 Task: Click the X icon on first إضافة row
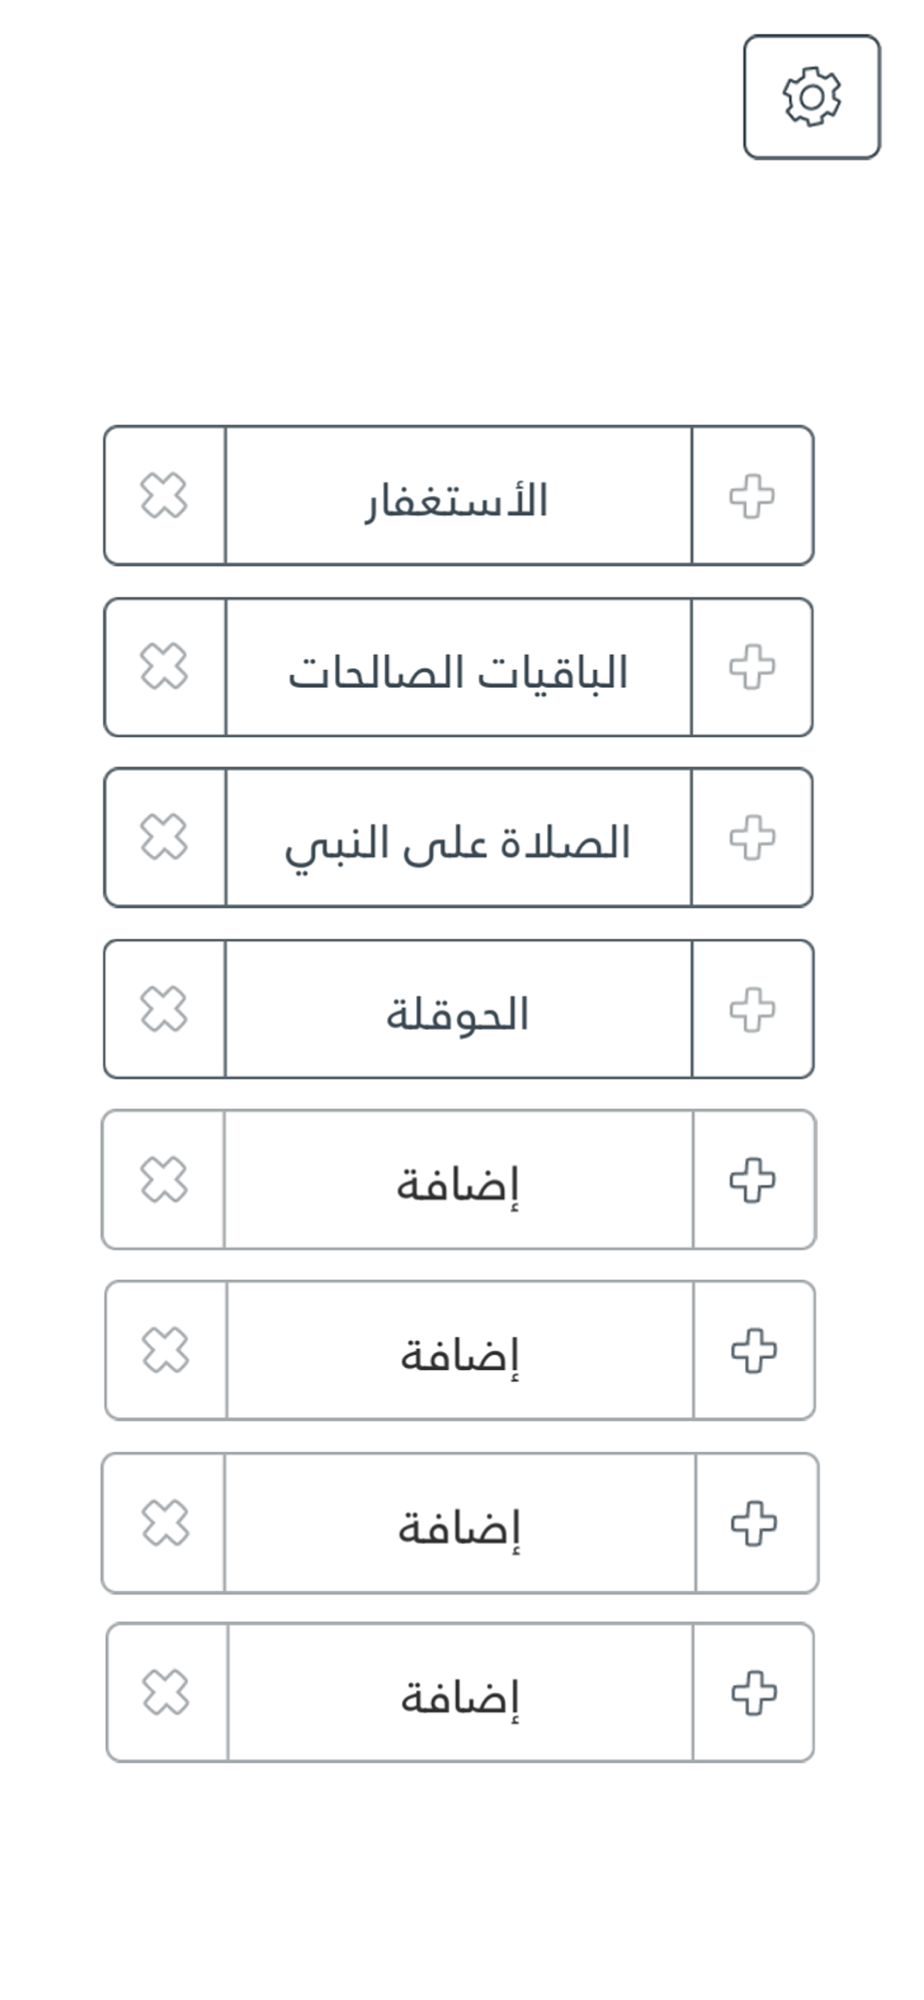click(x=164, y=1180)
